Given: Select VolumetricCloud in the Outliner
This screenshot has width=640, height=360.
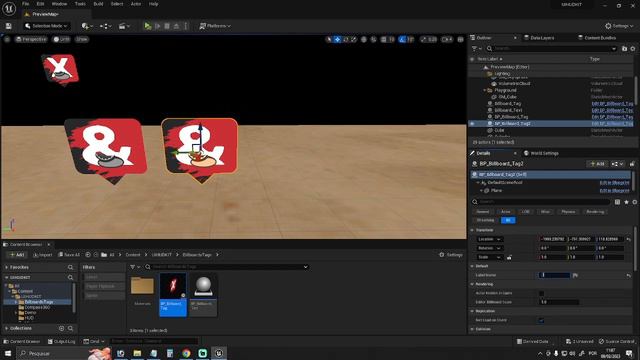Looking at the screenshot, I should click(x=514, y=83).
